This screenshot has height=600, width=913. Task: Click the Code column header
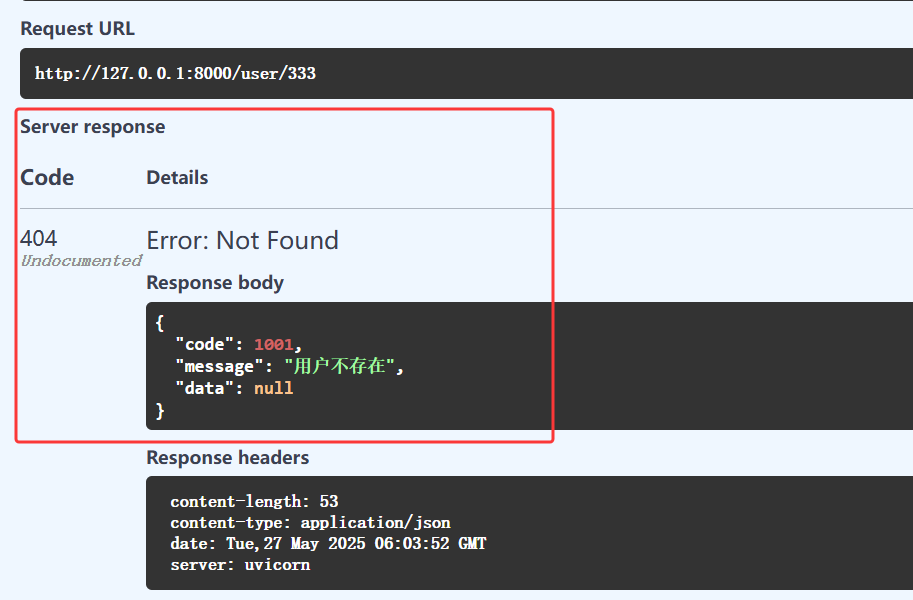pyautogui.click(x=47, y=178)
